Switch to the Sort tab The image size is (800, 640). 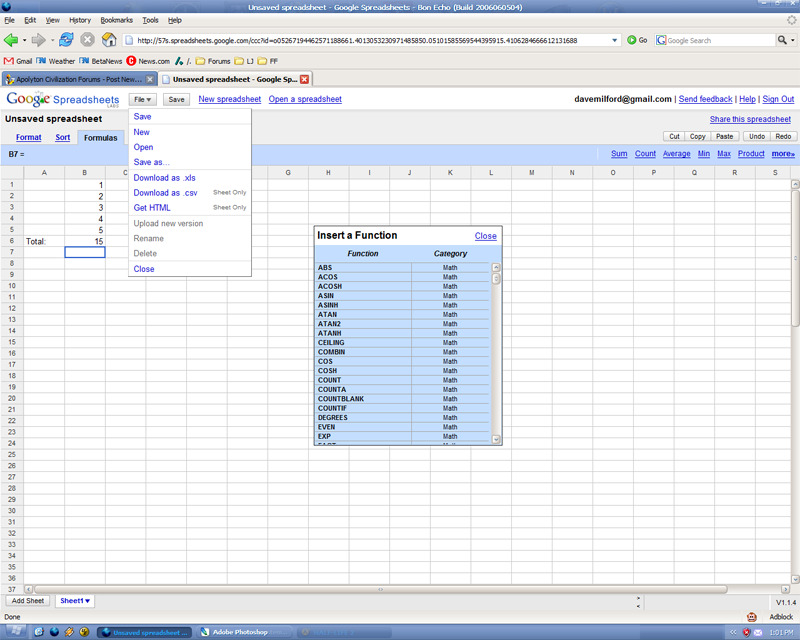[x=63, y=137]
